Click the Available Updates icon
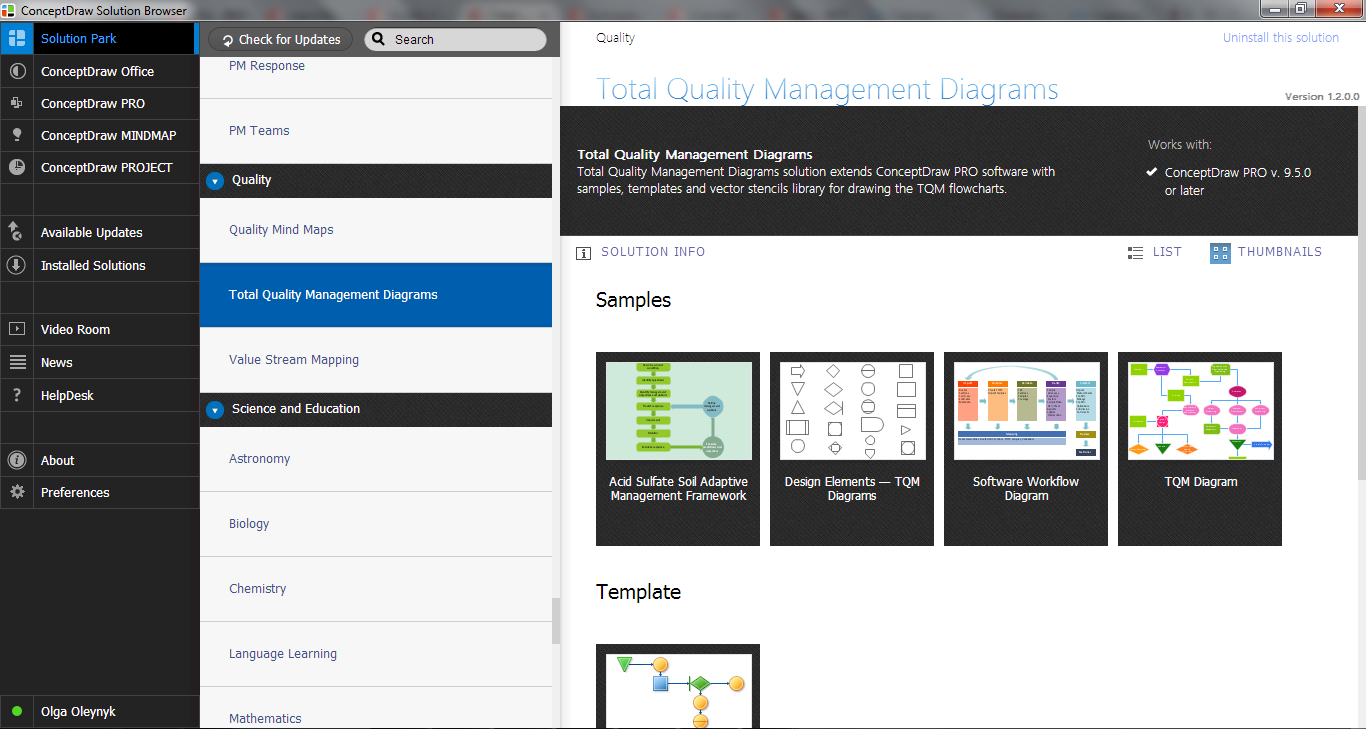This screenshot has width=1366, height=729. pos(17,232)
